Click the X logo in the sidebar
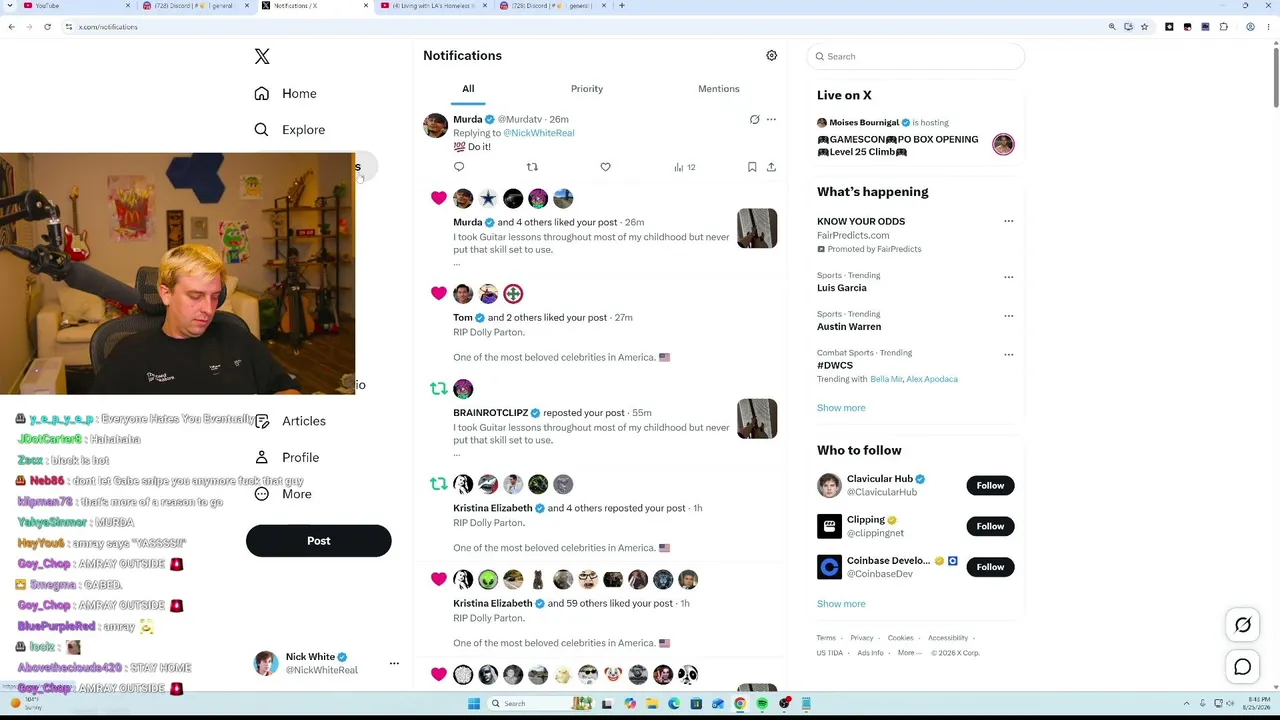The image size is (1280, 720). pos(262,57)
